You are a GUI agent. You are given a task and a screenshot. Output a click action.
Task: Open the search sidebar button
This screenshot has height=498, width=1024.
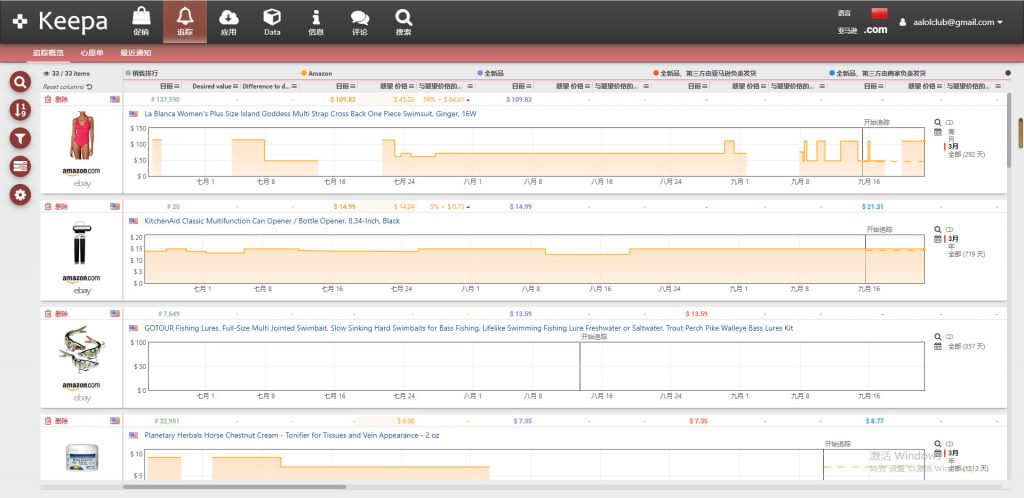click(18, 82)
